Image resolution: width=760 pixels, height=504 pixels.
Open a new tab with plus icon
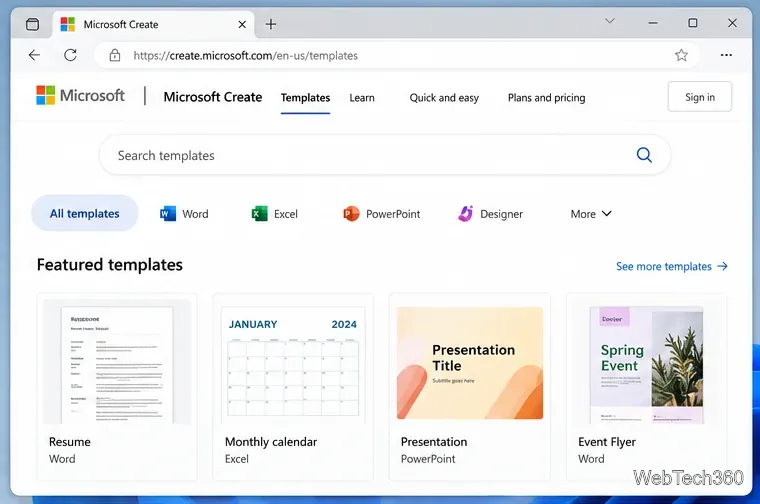tap(271, 24)
